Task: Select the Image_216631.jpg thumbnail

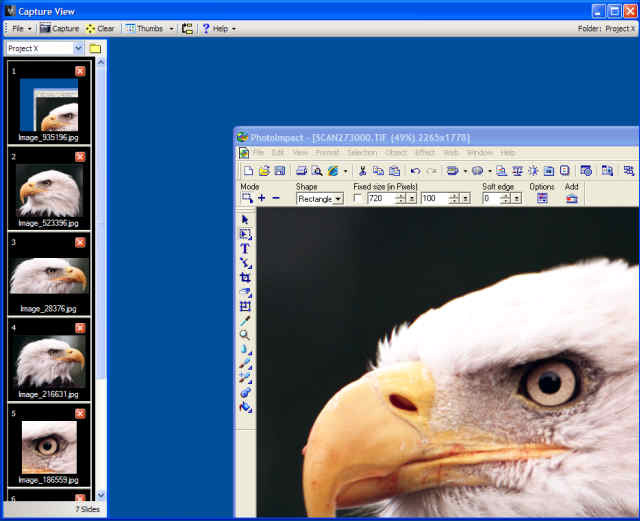Action: pyautogui.click(x=49, y=361)
